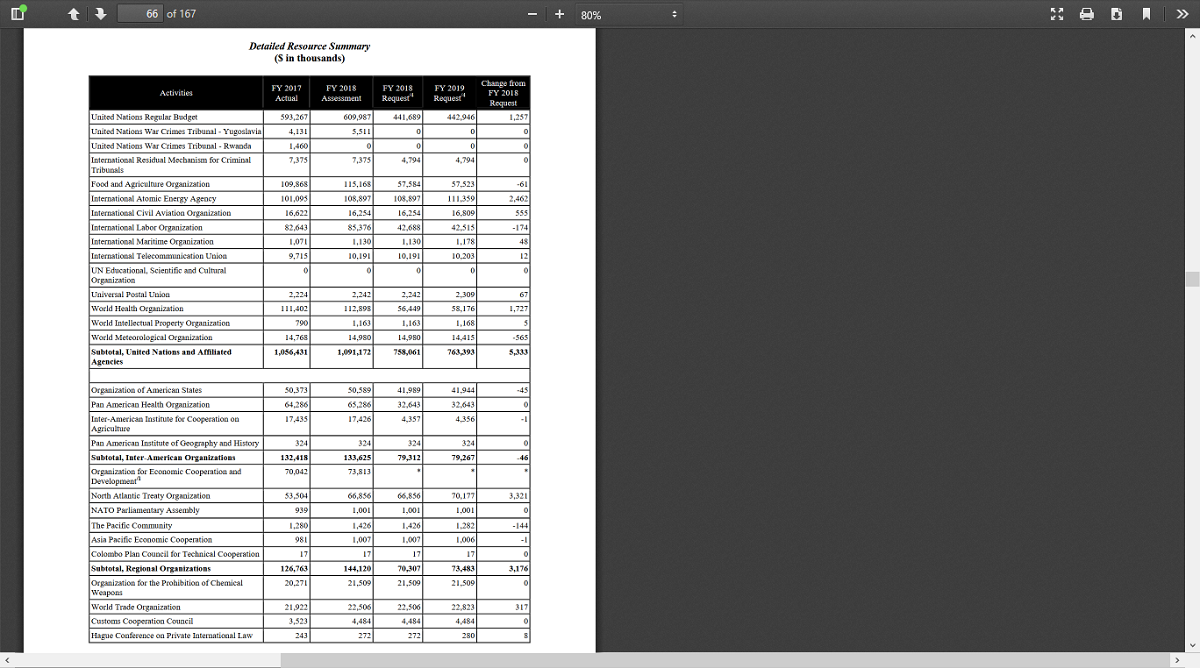
Task: Select the 'North Atlantic Treaty Organization' row label
Action: (150, 496)
